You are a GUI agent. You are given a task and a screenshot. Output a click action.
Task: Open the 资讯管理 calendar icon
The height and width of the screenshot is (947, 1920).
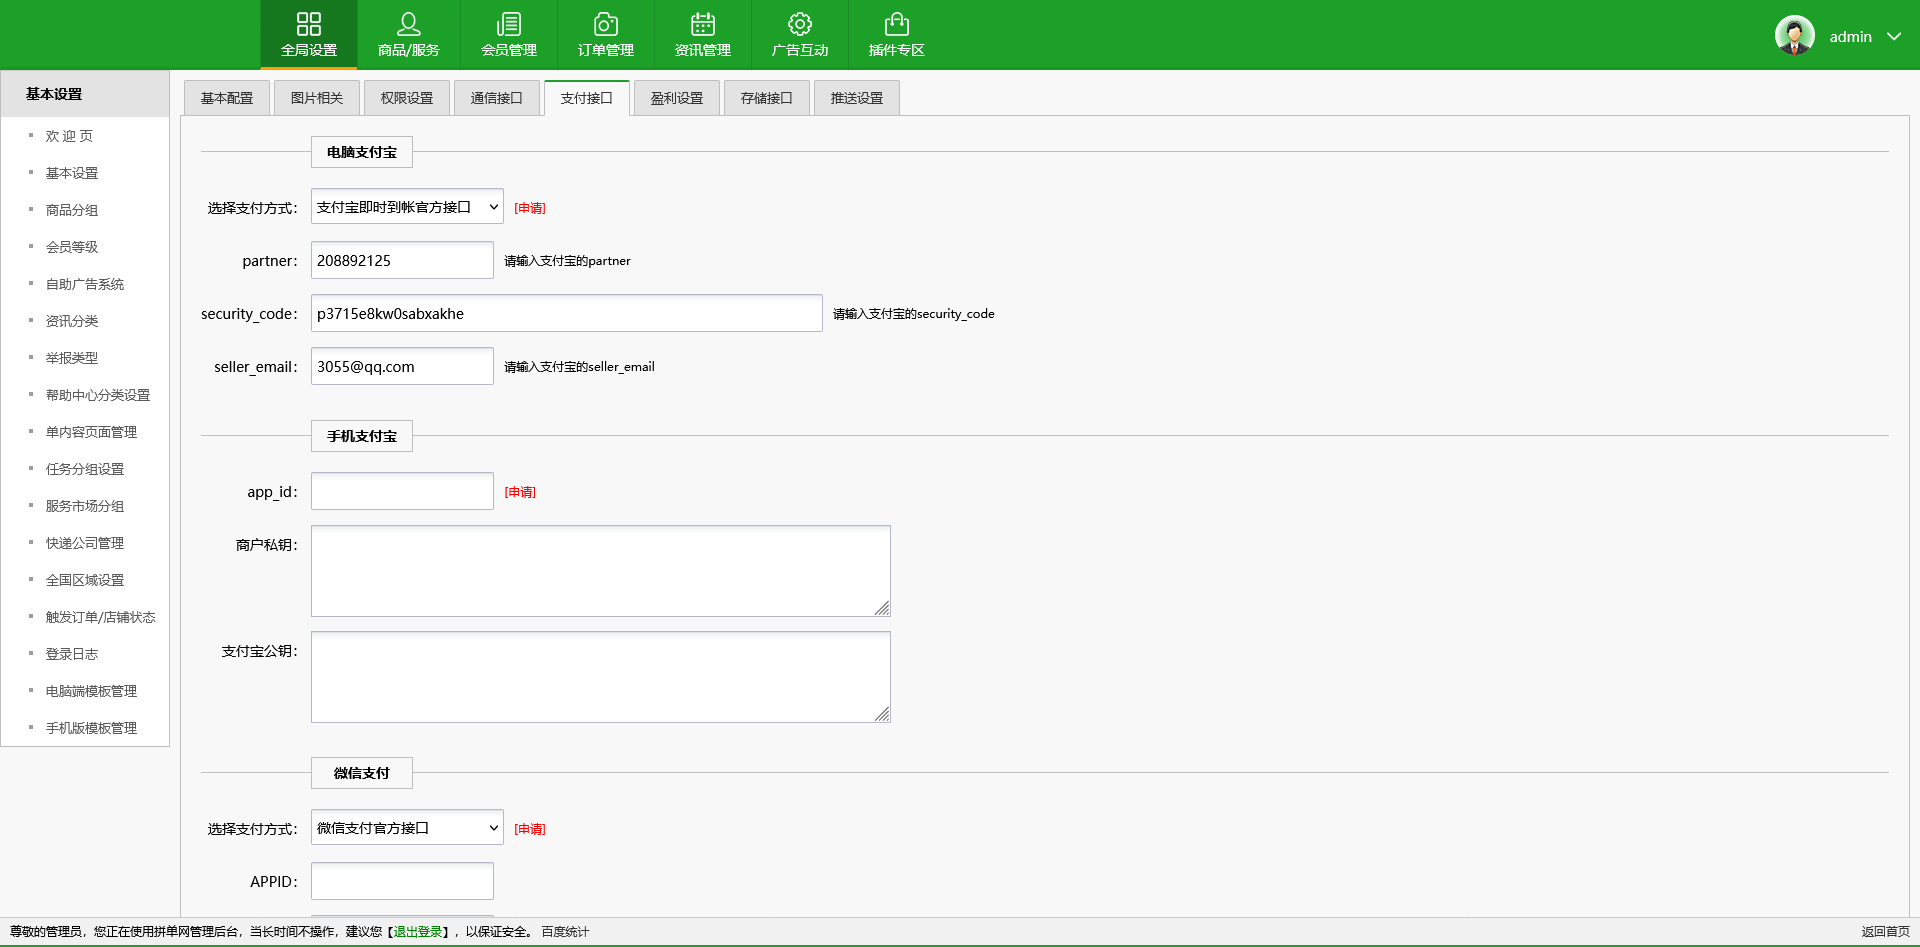coord(703,24)
